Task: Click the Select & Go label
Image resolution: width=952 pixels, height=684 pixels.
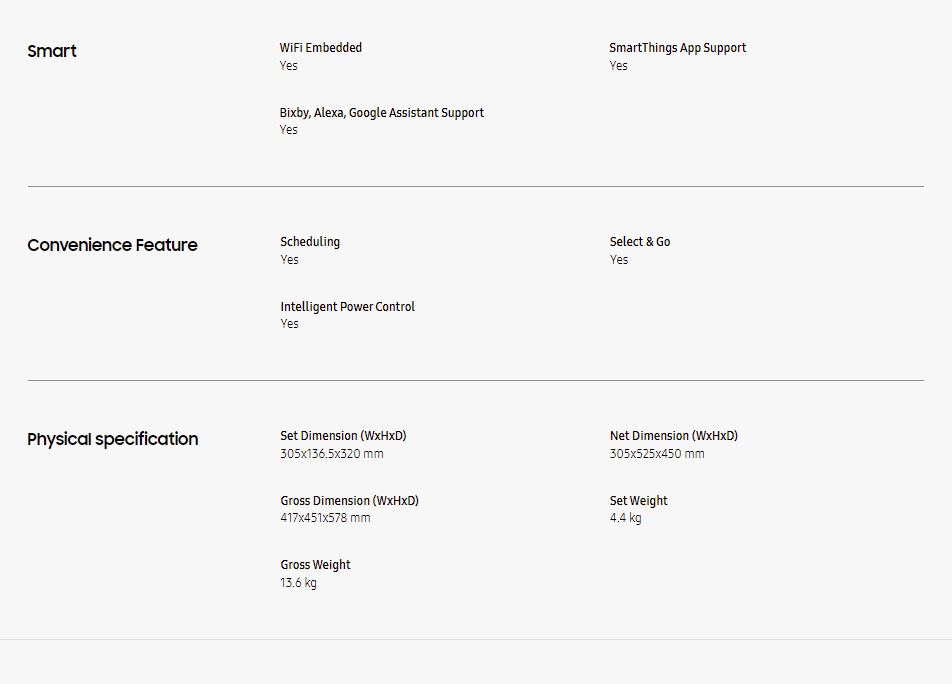Action: [640, 242]
